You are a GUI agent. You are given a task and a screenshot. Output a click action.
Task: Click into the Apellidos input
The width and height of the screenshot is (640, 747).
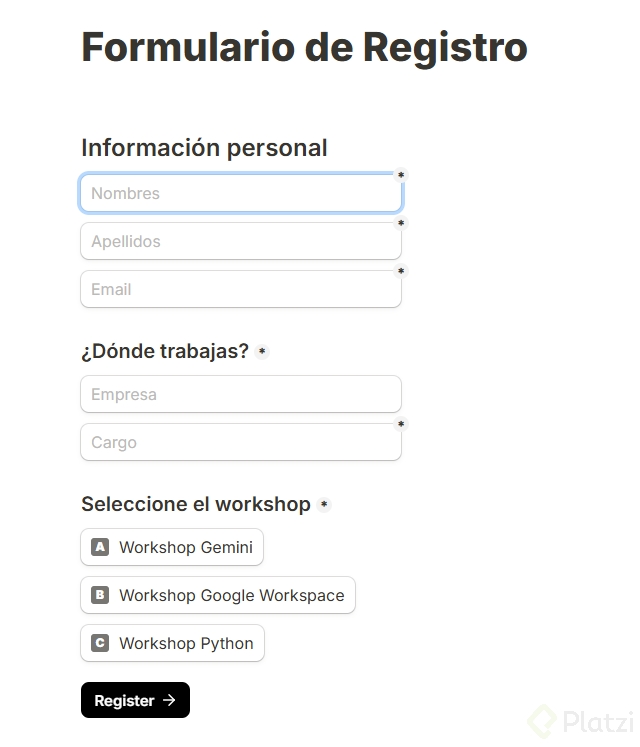[240, 241]
